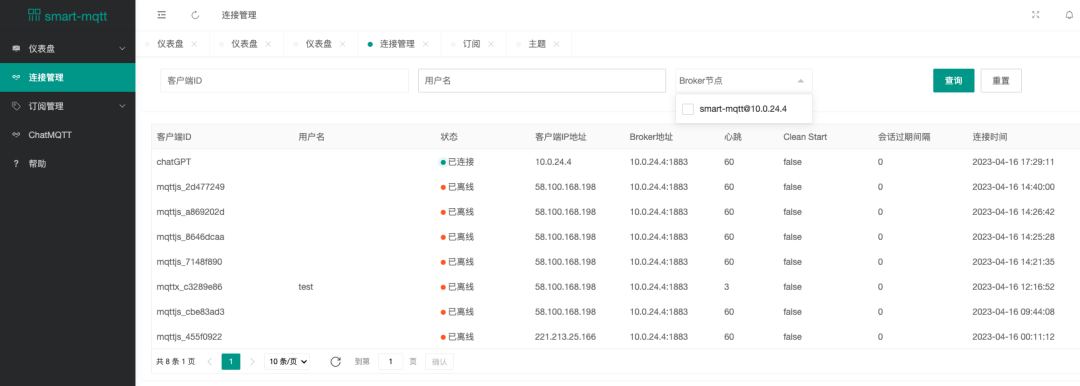Click connection time 2023-04-16 17:29:11
The width and height of the screenshot is (1080, 386).
(1013, 162)
